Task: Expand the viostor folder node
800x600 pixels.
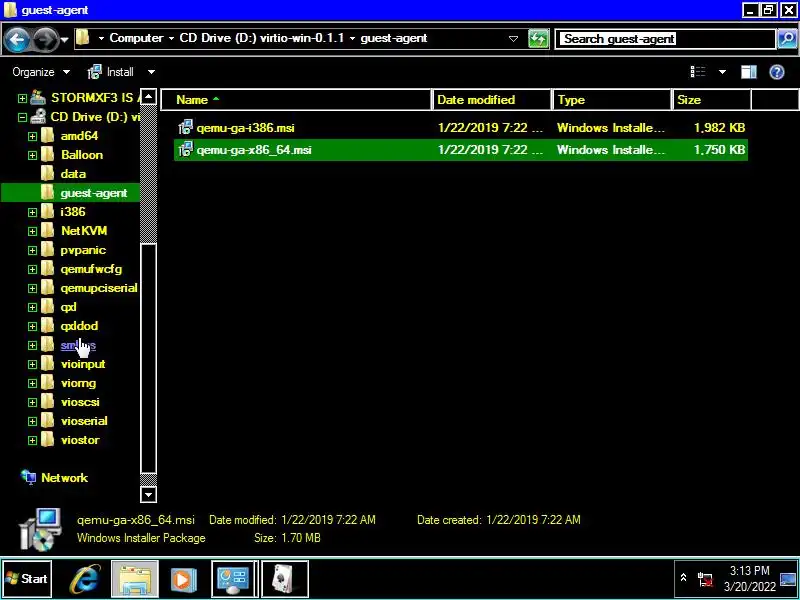Action: coord(32,440)
